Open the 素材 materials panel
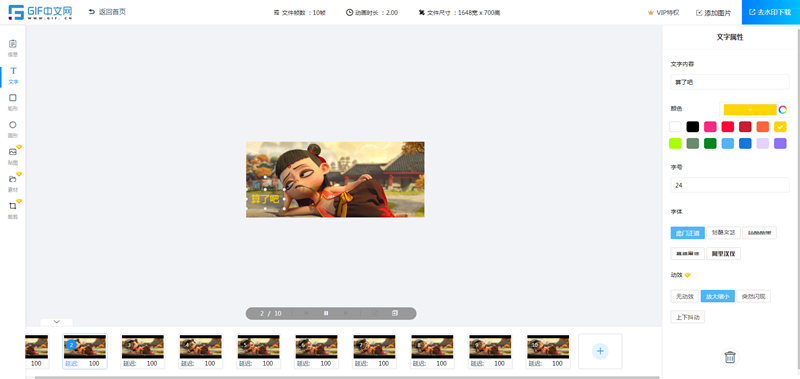This screenshot has width=800, height=379. (13, 183)
